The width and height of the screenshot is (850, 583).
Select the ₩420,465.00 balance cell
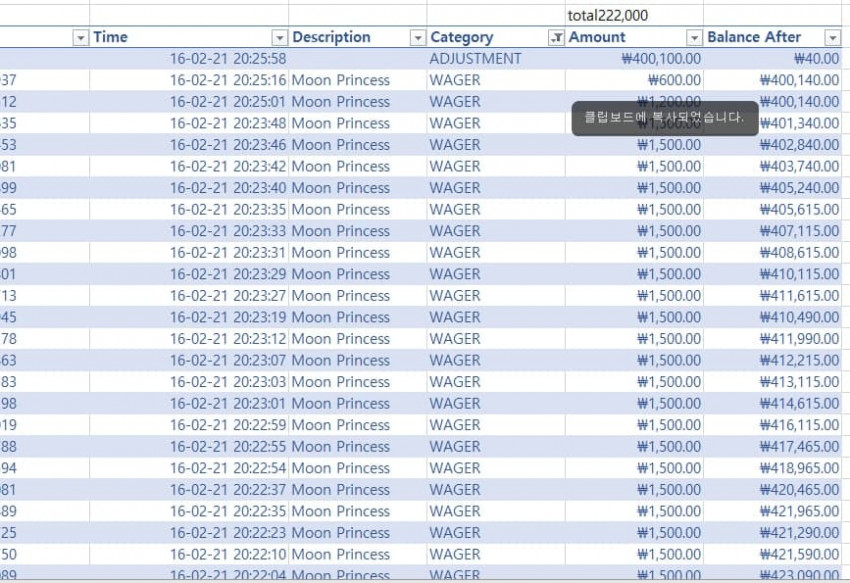(772, 490)
